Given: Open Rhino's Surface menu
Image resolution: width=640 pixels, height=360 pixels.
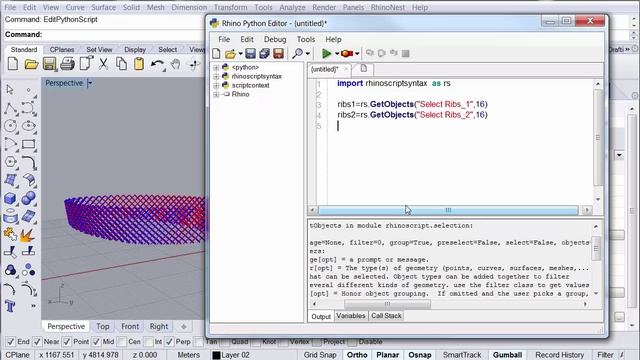Looking at the screenshot, I should click(103, 7).
